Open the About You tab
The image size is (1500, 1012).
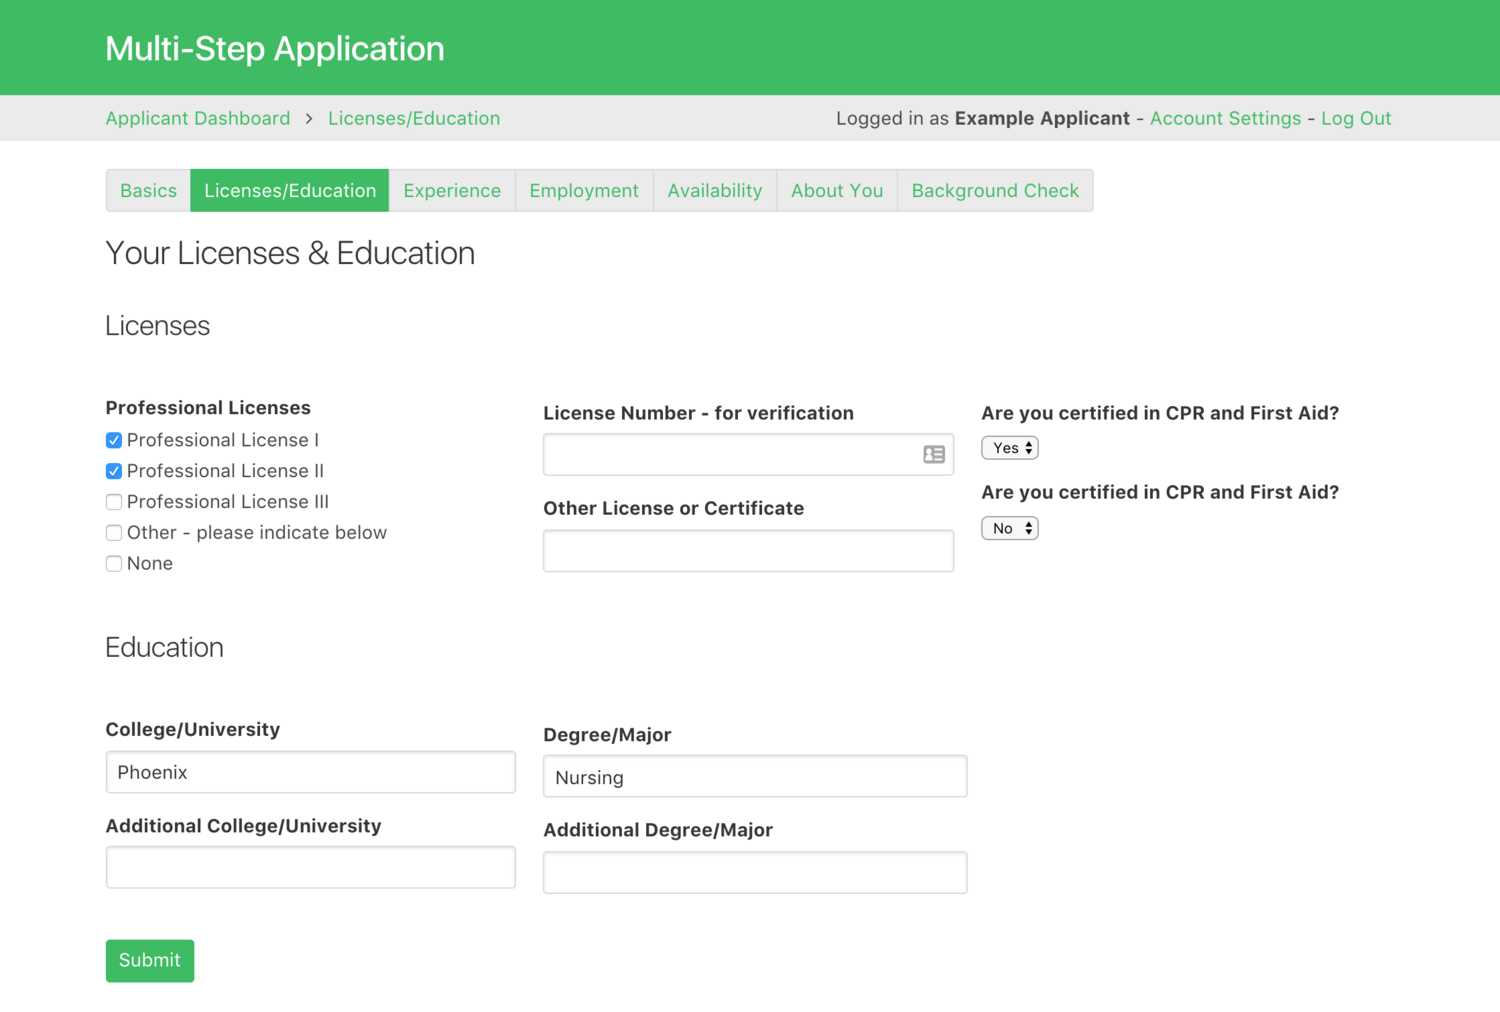837,191
